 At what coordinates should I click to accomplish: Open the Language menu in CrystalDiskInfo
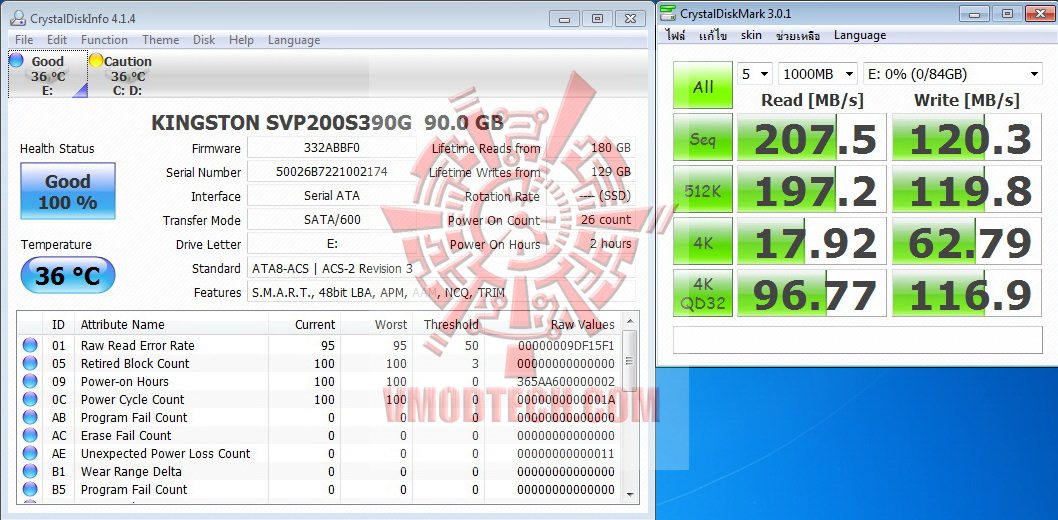[294, 40]
